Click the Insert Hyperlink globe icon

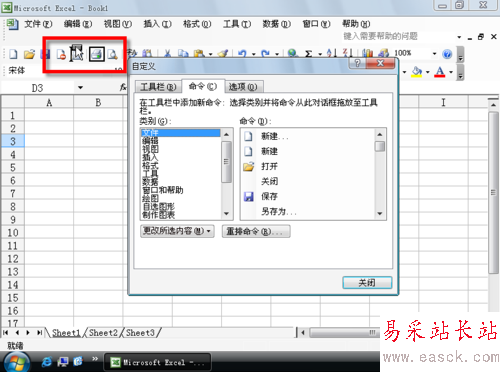point(293,53)
